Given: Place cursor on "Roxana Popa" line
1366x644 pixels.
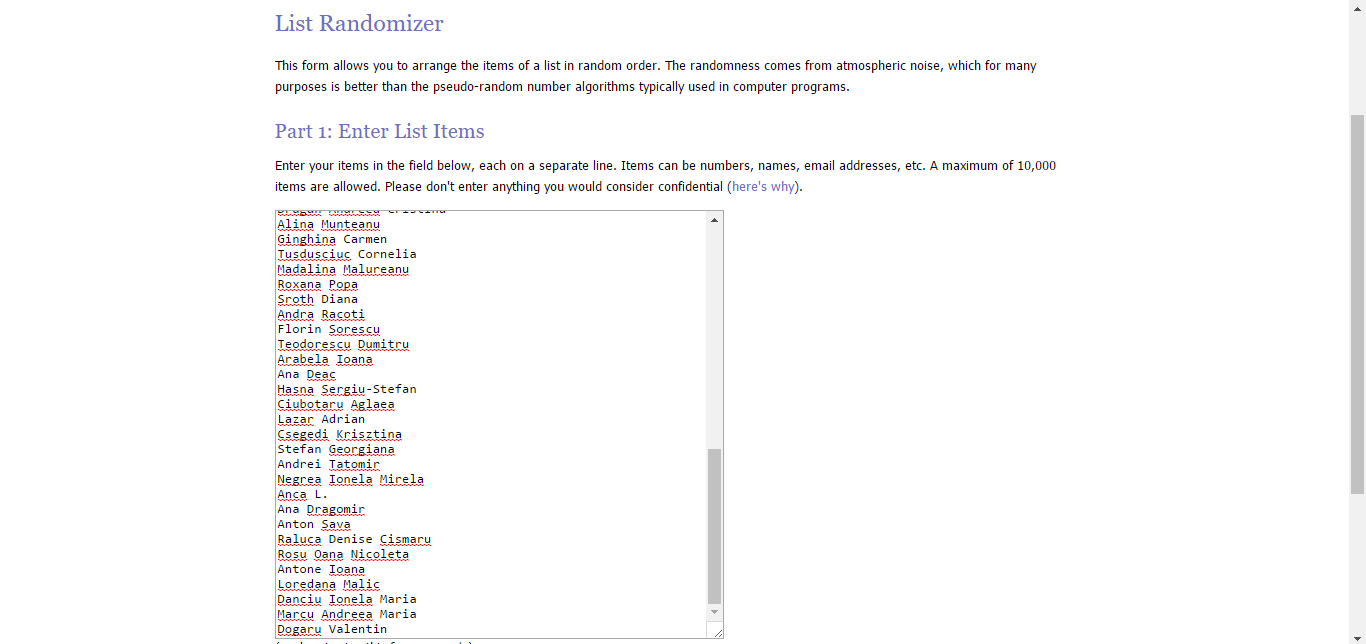Looking at the screenshot, I should tap(317, 285).
